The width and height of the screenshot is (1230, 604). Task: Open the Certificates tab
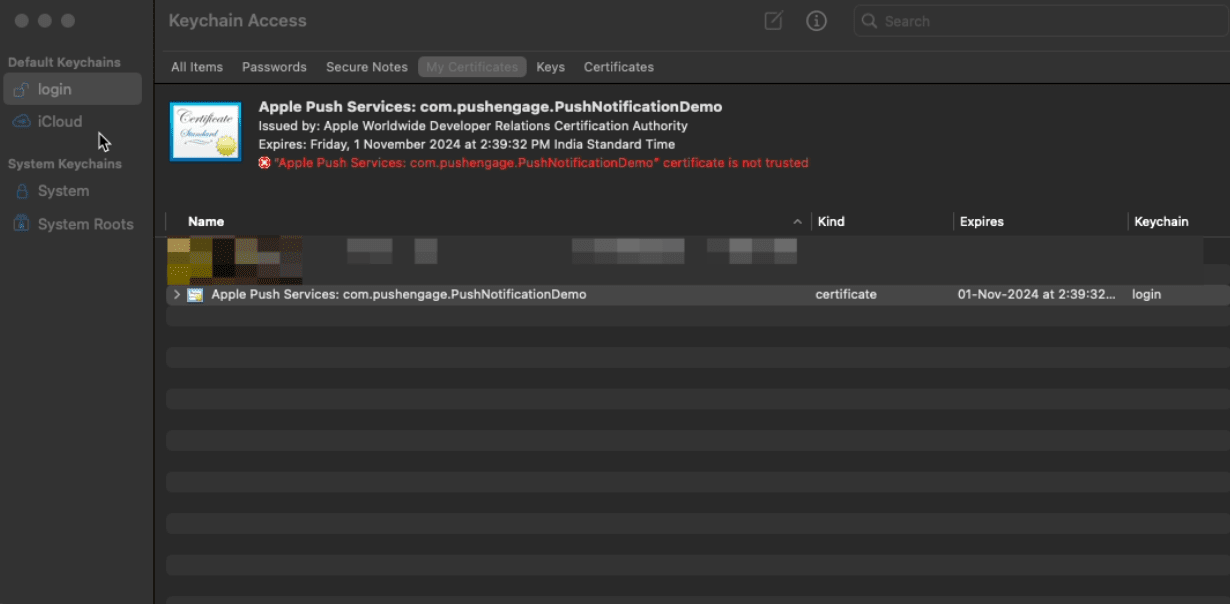619,67
